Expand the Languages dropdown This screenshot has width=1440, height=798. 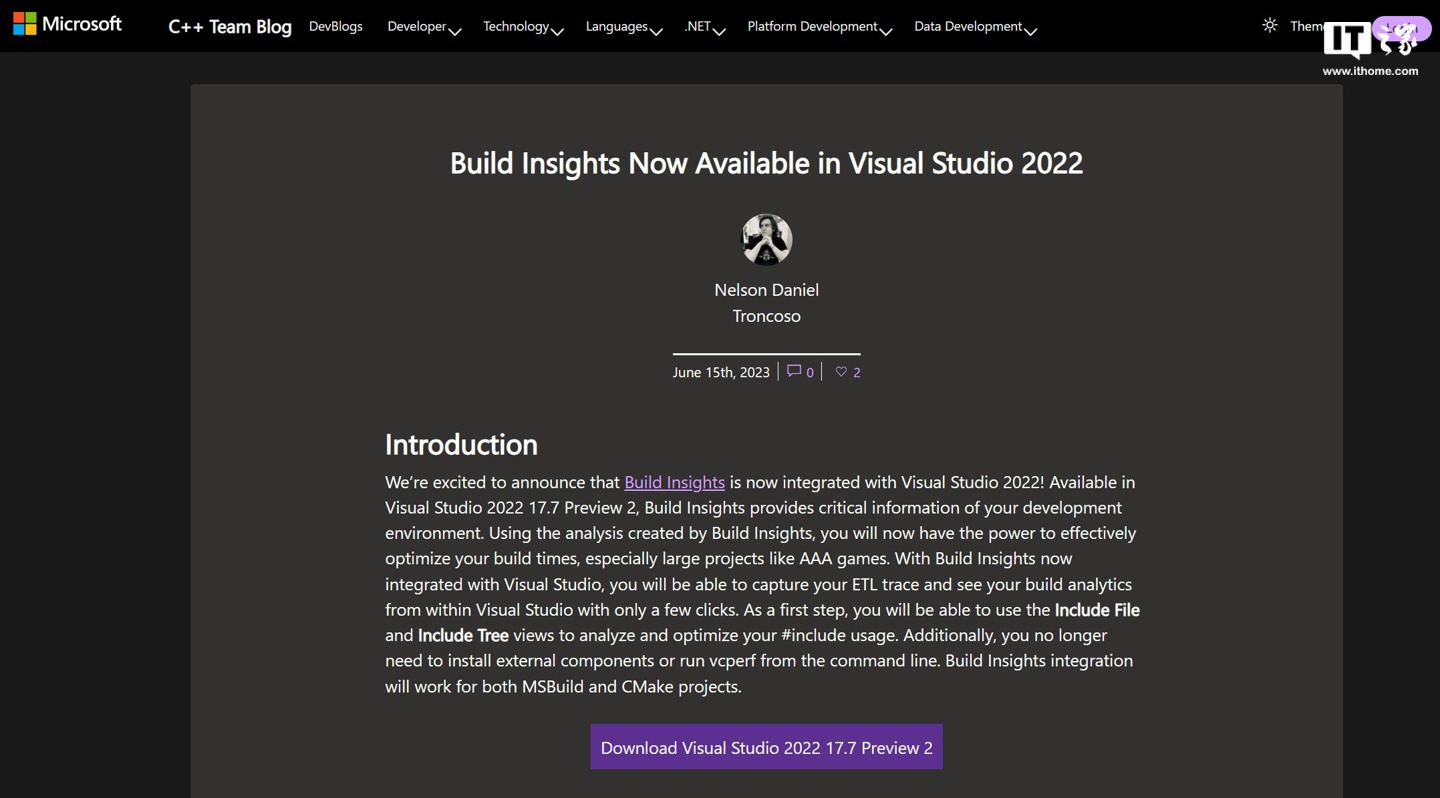coord(622,26)
